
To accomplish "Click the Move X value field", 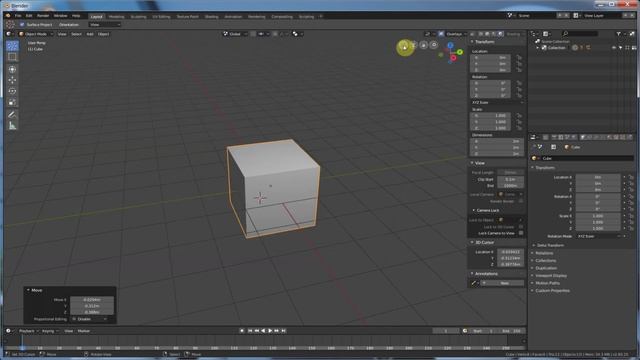I will click(x=92, y=300).
